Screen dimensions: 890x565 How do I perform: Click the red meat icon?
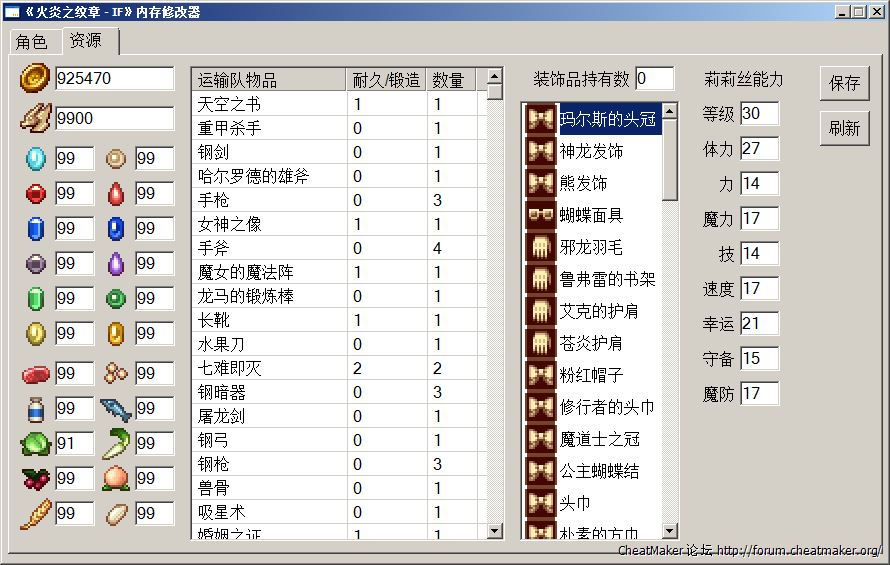[x=35, y=374]
